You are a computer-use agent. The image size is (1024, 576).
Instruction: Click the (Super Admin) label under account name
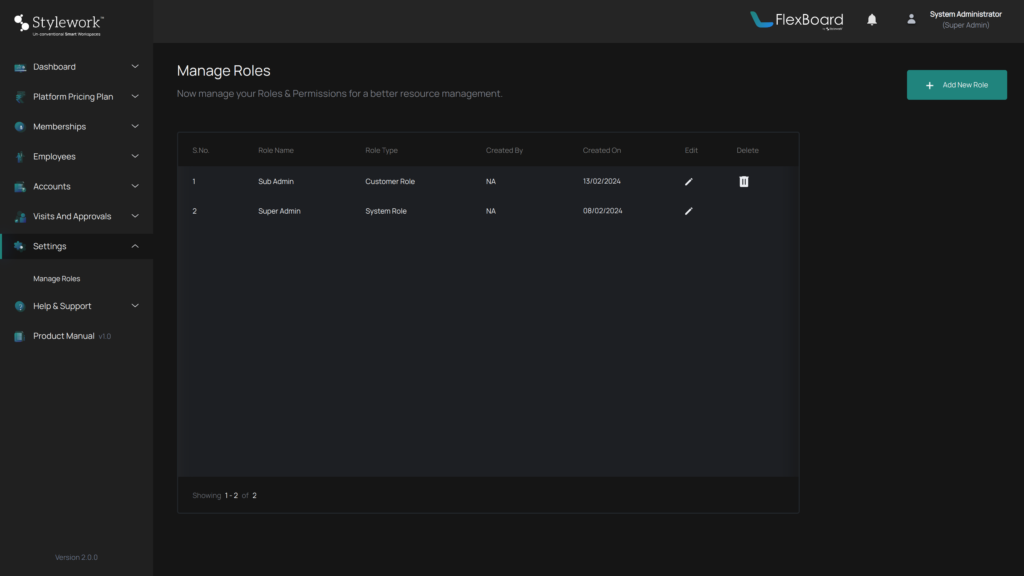point(965,25)
